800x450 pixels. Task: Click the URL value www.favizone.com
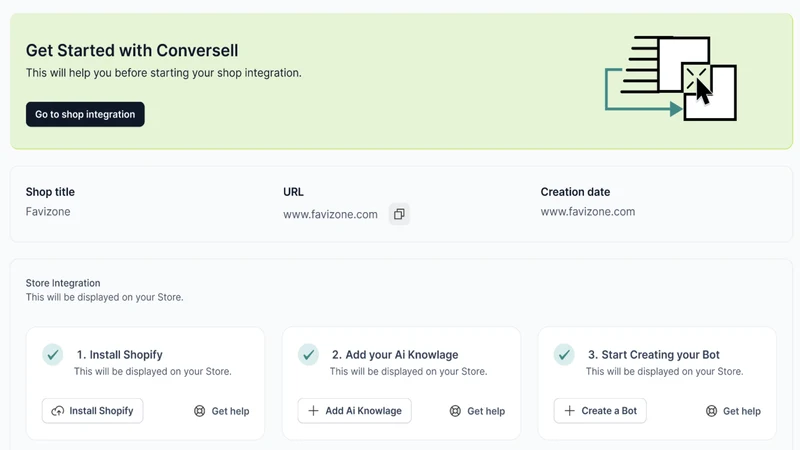point(330,214)
